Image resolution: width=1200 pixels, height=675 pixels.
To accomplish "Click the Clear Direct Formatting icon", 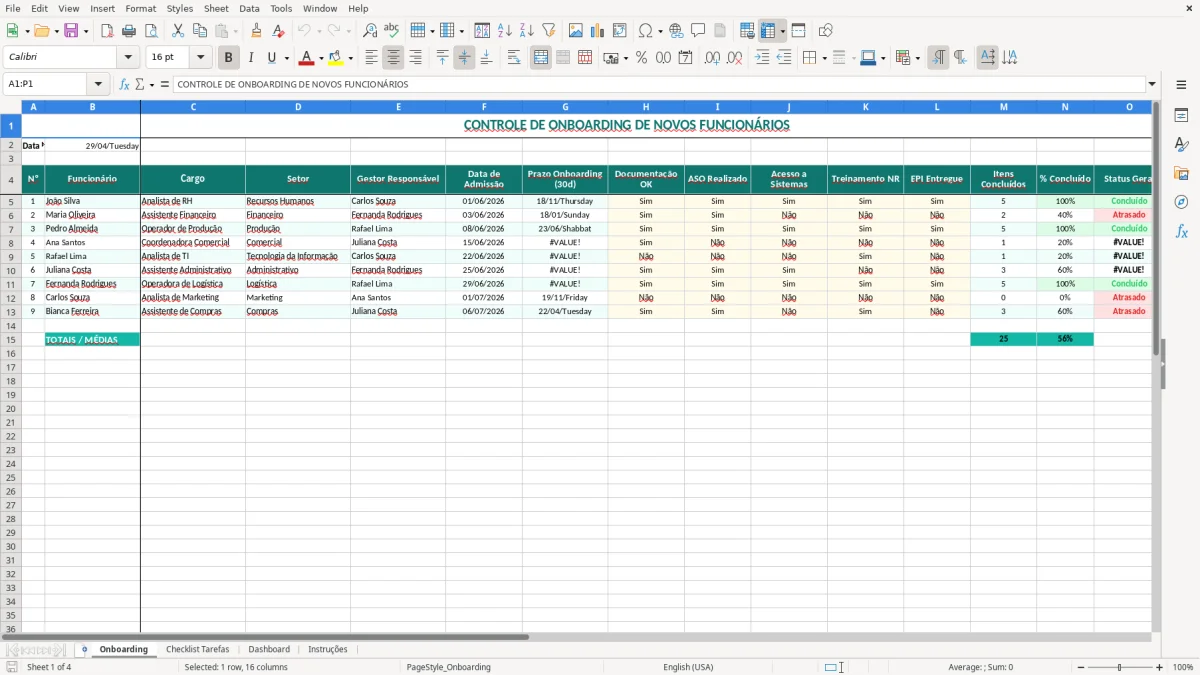I will click(279, 31).
